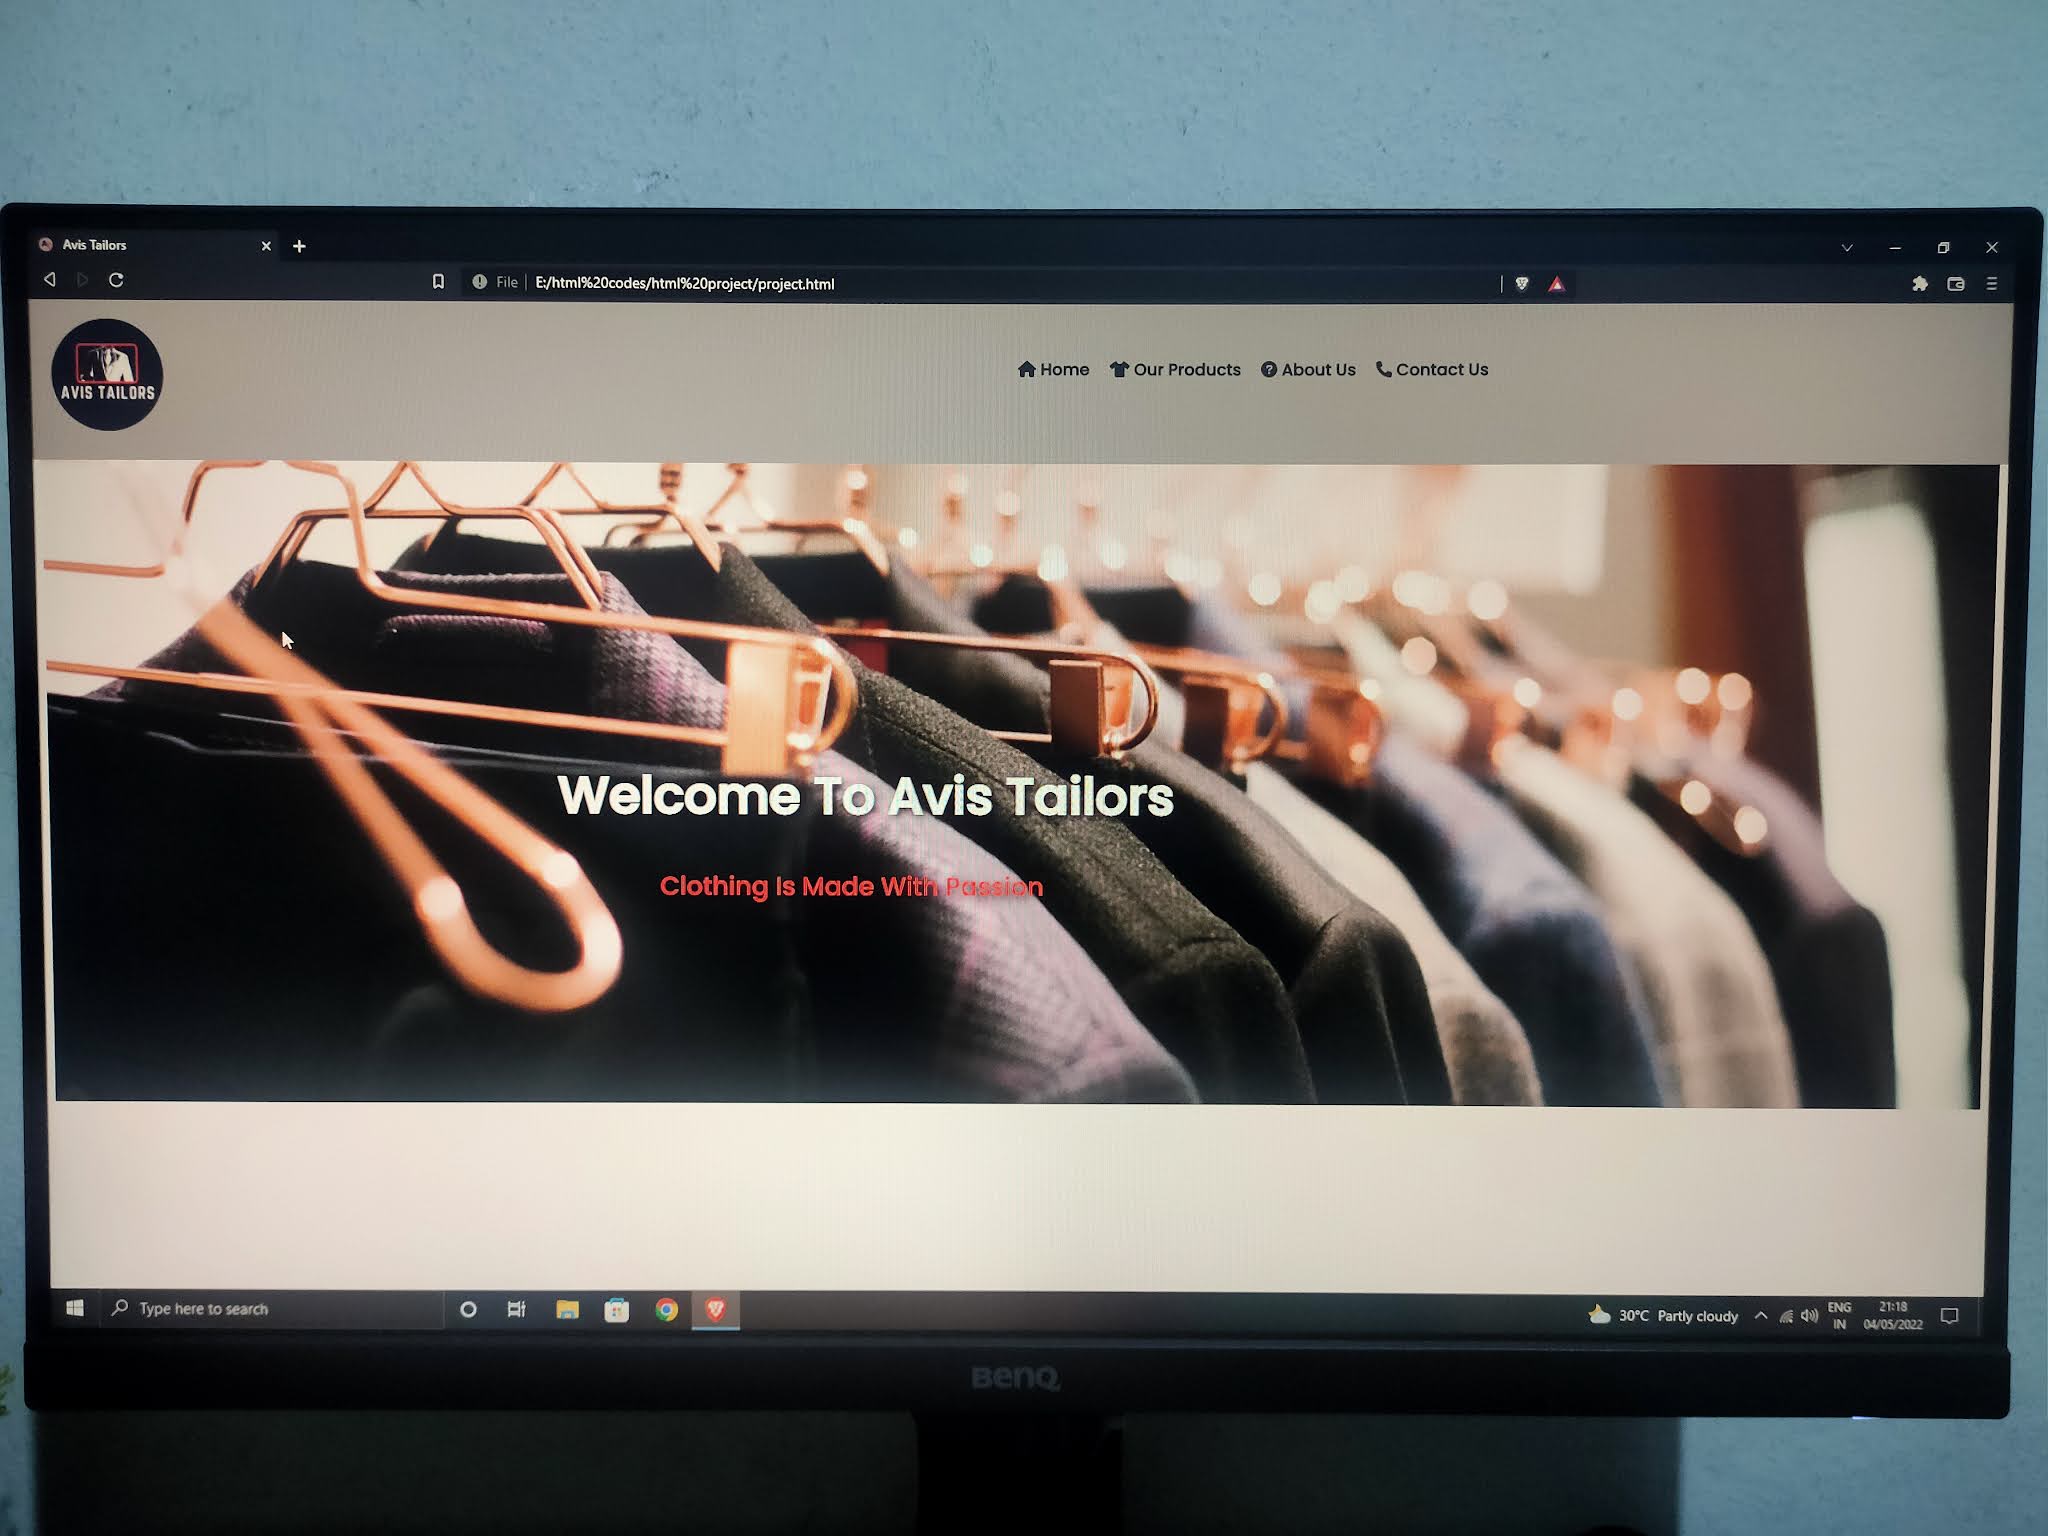This screenshot has width=2048, height=1536.
Task: Expand hidden system tray icons
Action: (x=1761, y=1315)
